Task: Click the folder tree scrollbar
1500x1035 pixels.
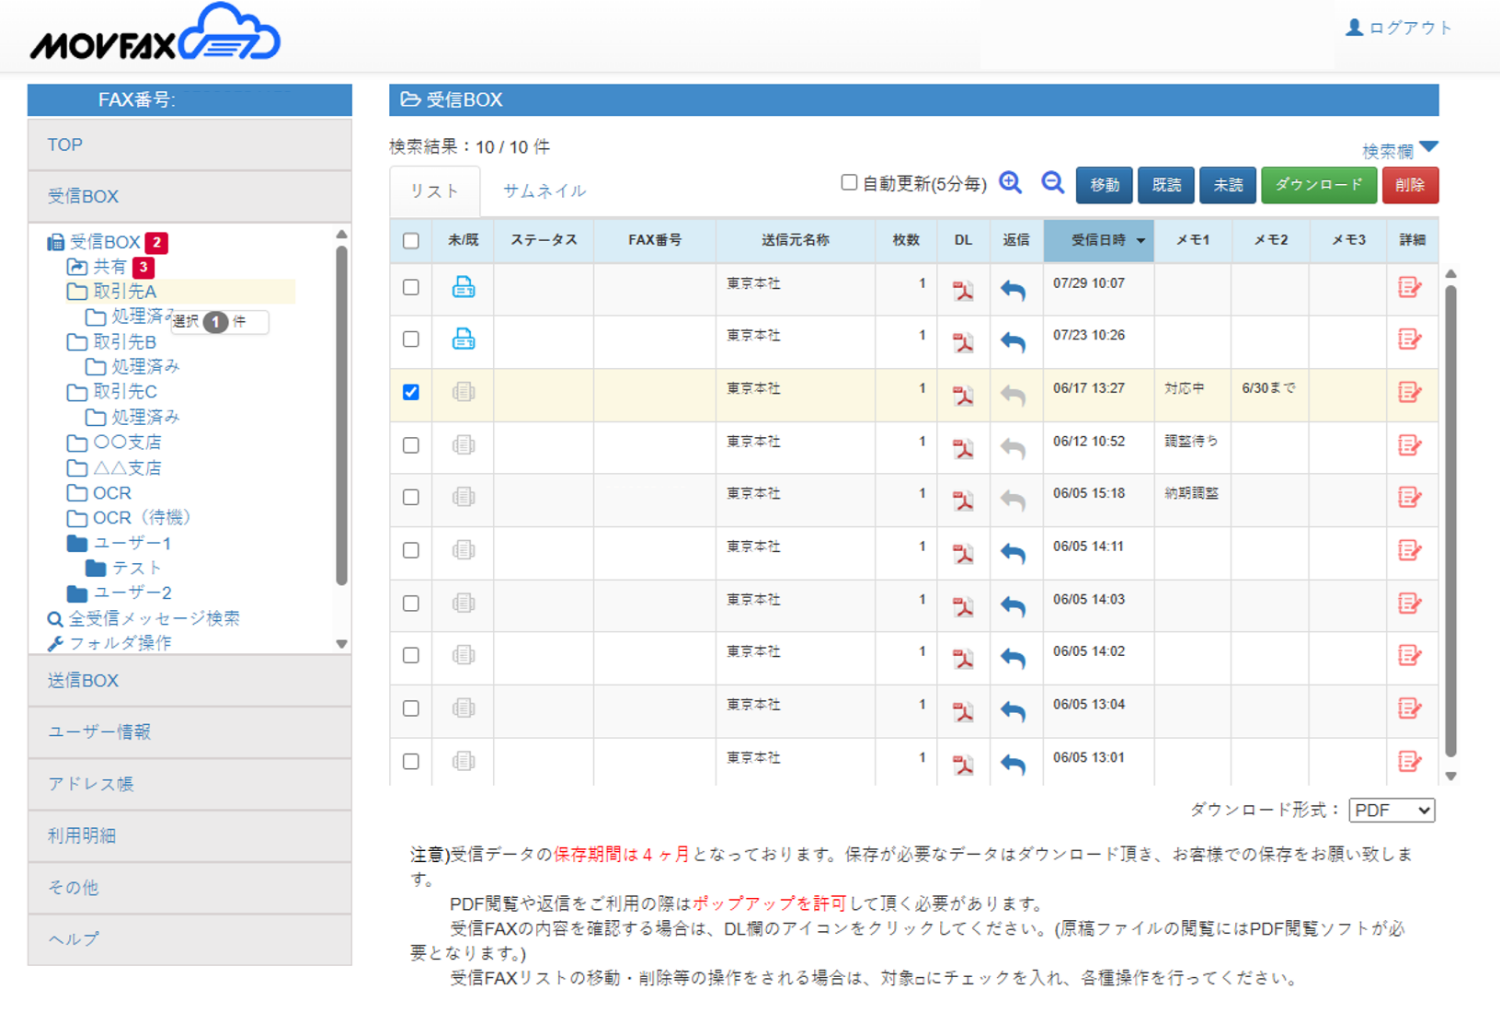Action: point(342,415)
